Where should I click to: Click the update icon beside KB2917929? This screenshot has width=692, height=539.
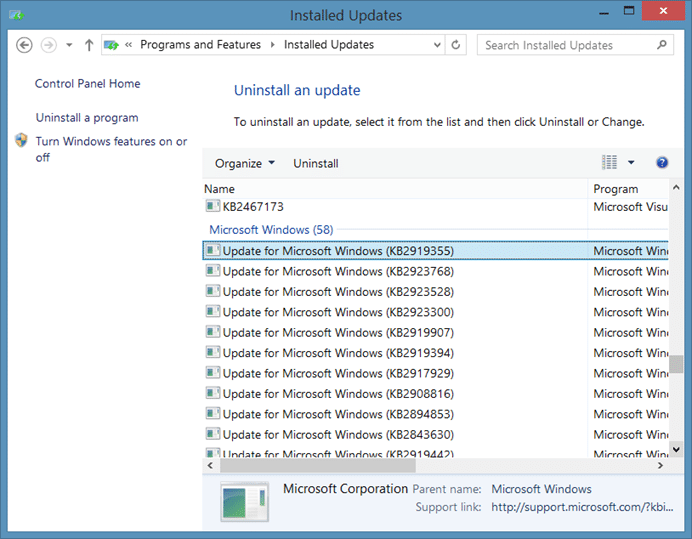[x=213, y=373]
